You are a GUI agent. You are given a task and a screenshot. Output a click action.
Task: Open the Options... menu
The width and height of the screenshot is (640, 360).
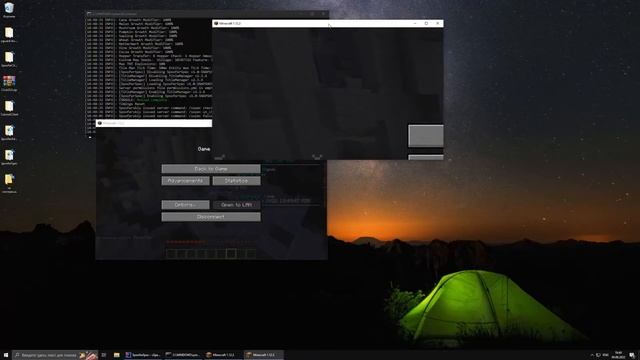[185, 205]
